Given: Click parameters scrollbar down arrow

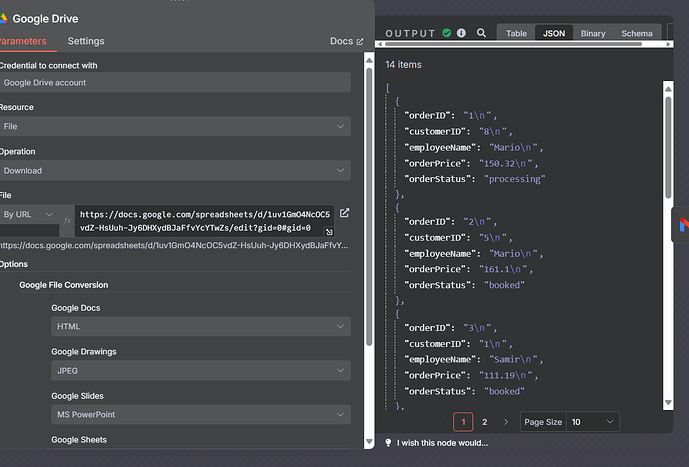Looking at the screenshot, I should (369, 441).
